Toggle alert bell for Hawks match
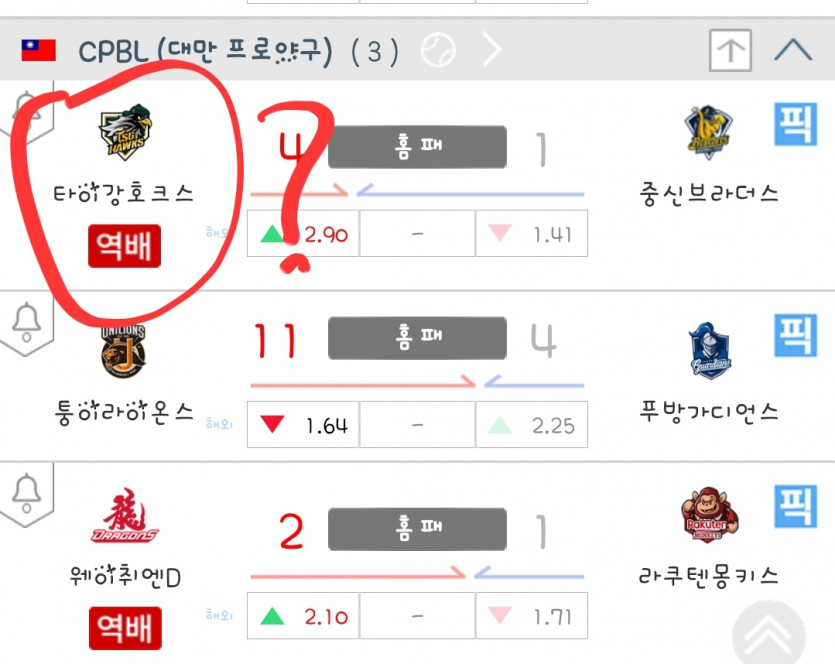 click(27, 111)
